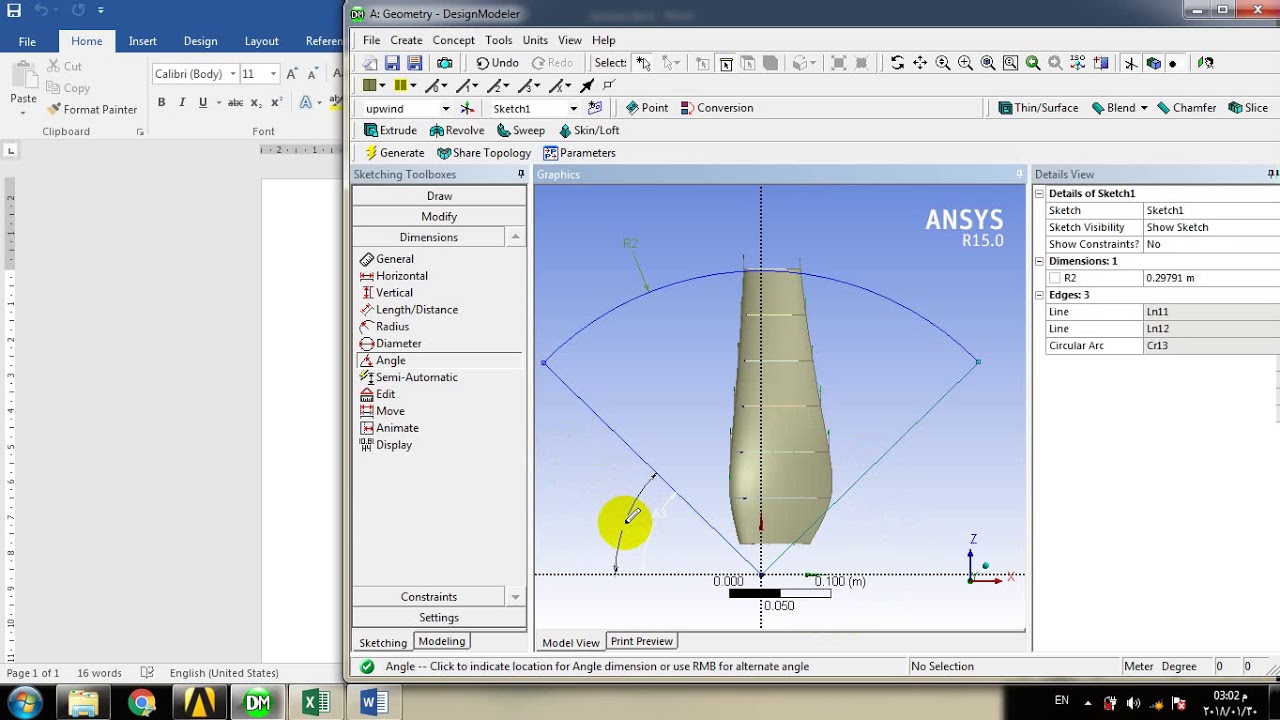This screenshot has width=1280, height=720.
Task: Open the Blend dropdown arrow
Action: [1144, 108]
